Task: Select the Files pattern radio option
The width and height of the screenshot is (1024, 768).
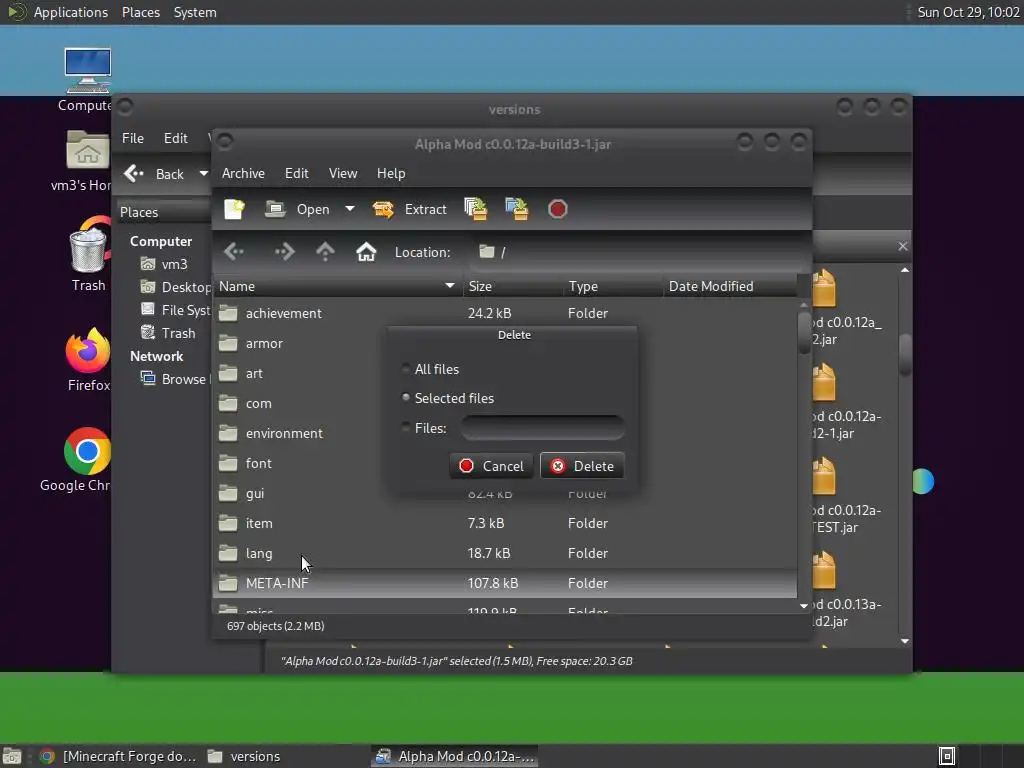Action: [x=406, y=428]
